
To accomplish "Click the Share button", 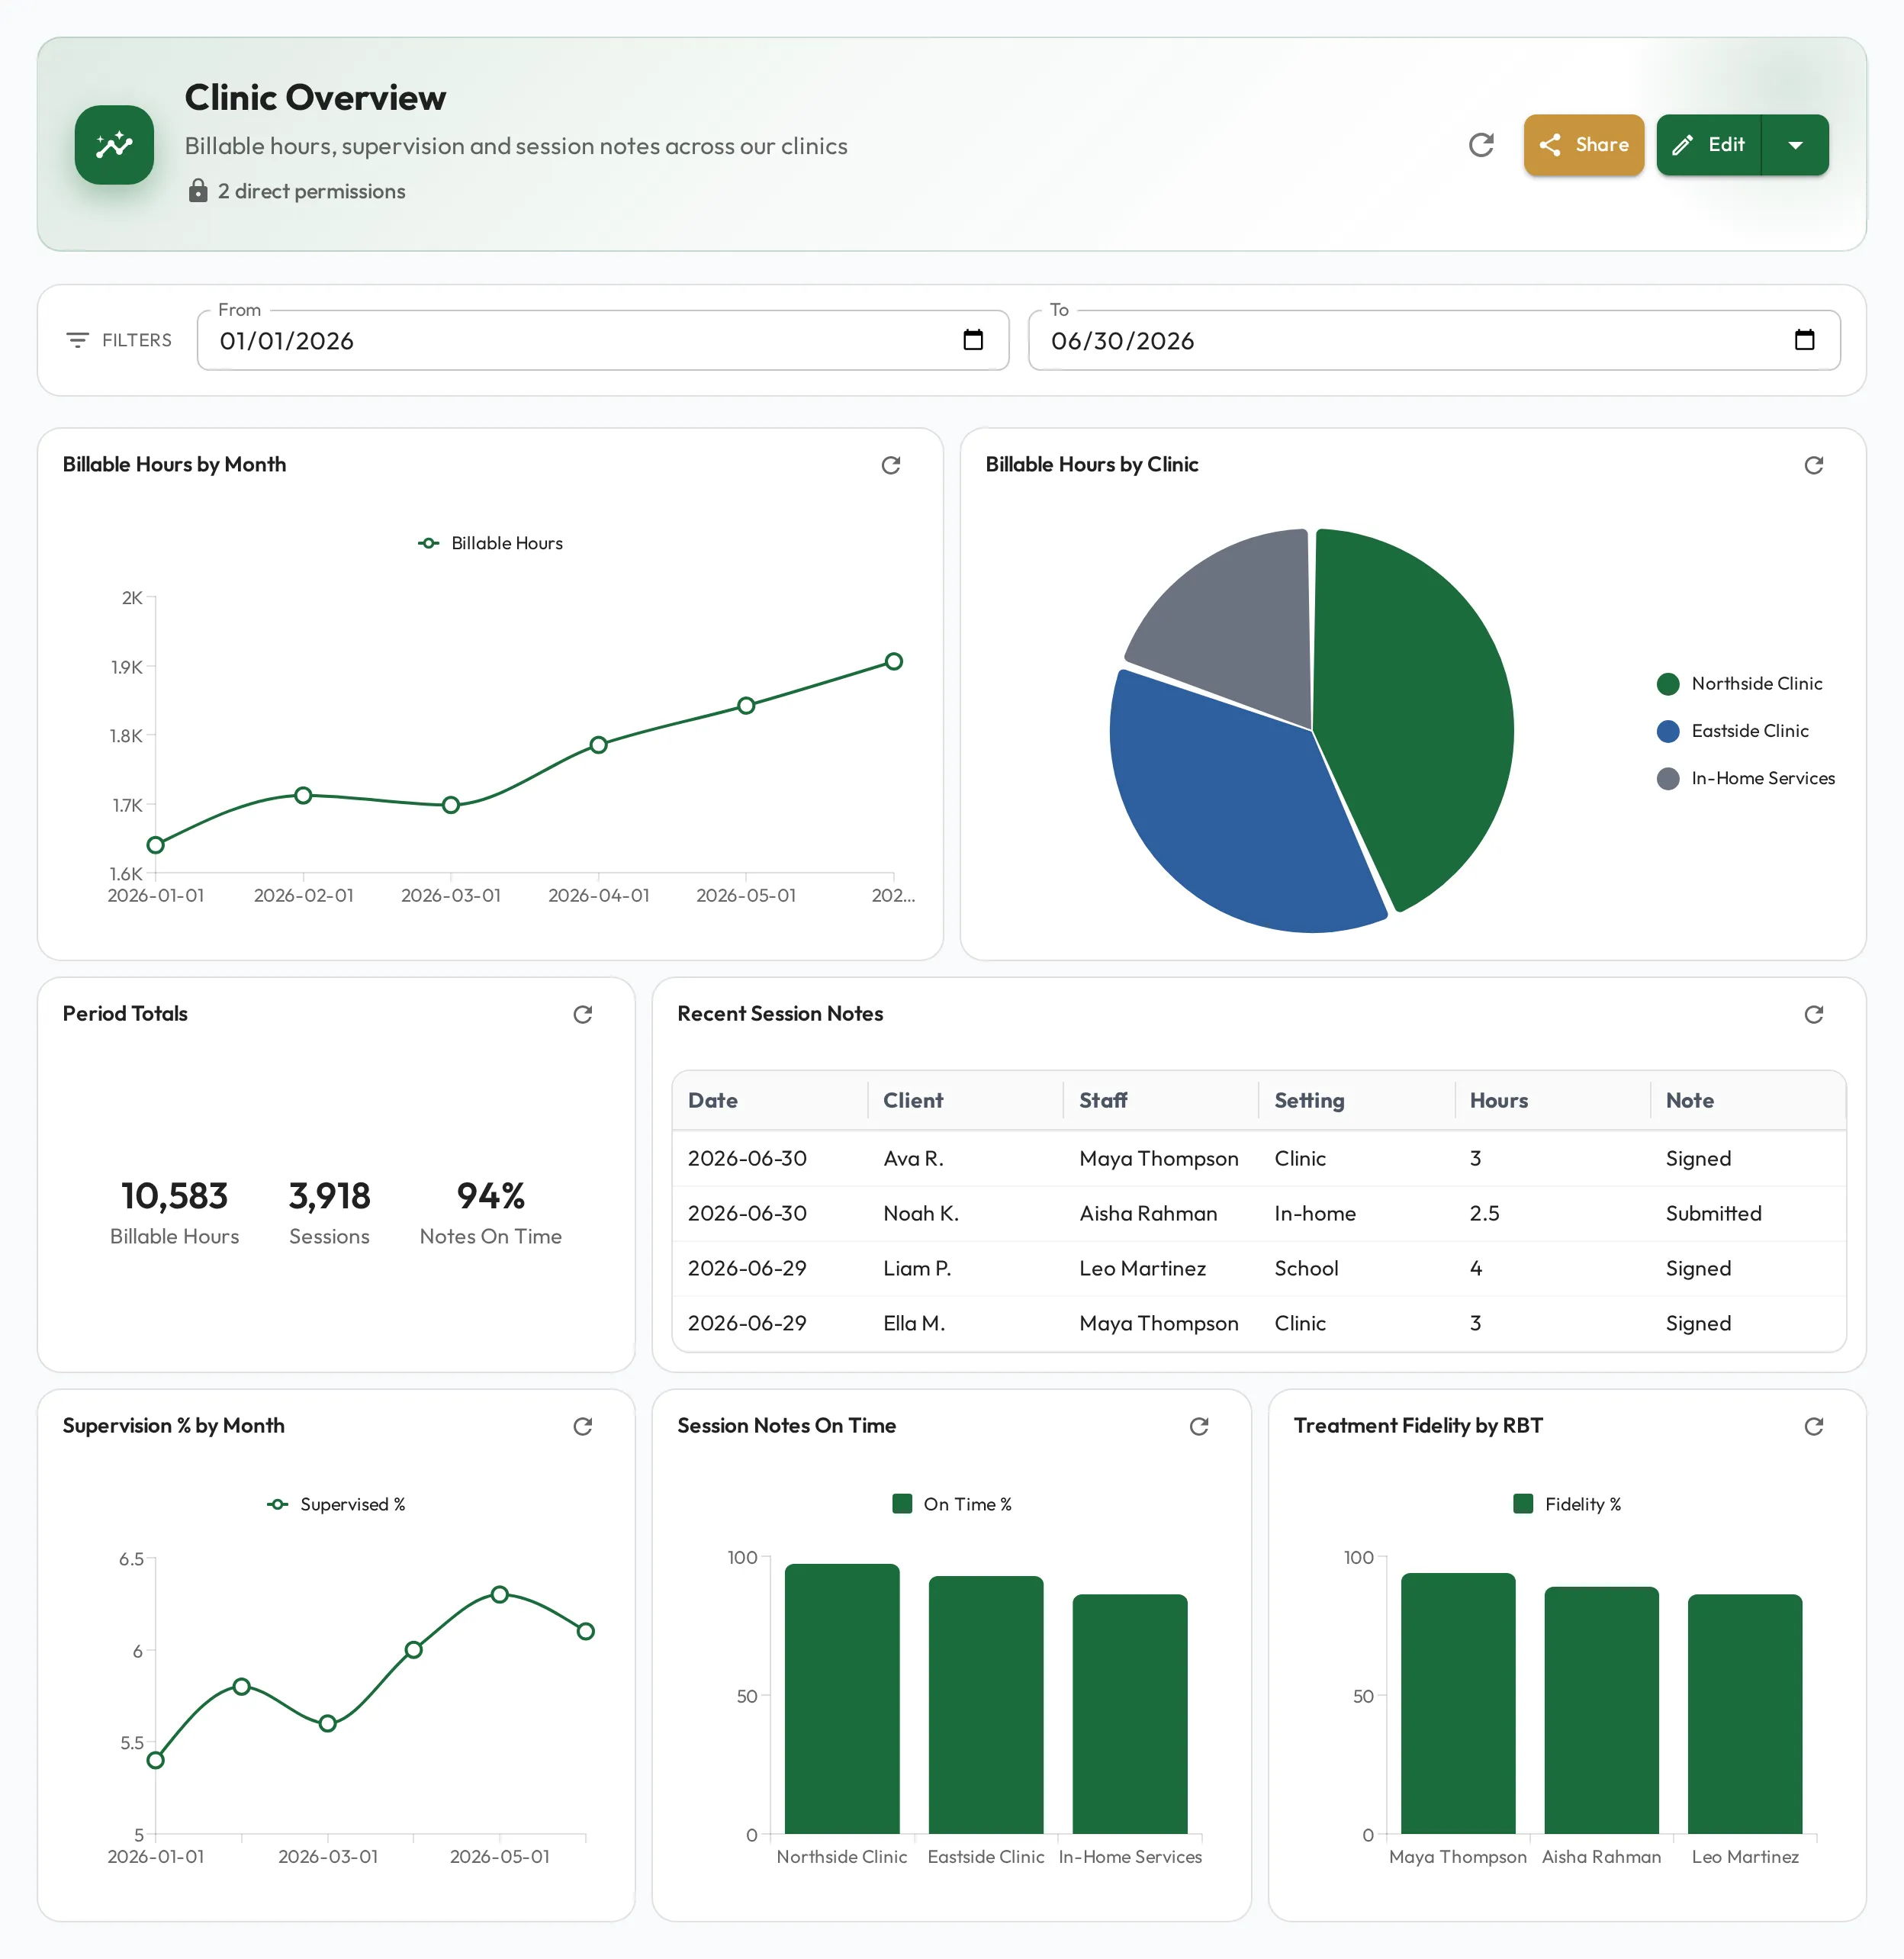I will [x=1583, y=145].
